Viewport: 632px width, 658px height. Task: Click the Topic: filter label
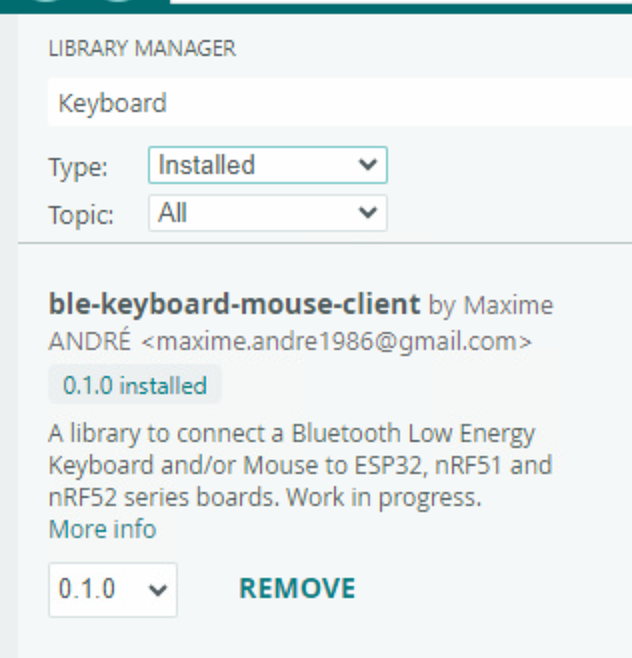[81, 215]
